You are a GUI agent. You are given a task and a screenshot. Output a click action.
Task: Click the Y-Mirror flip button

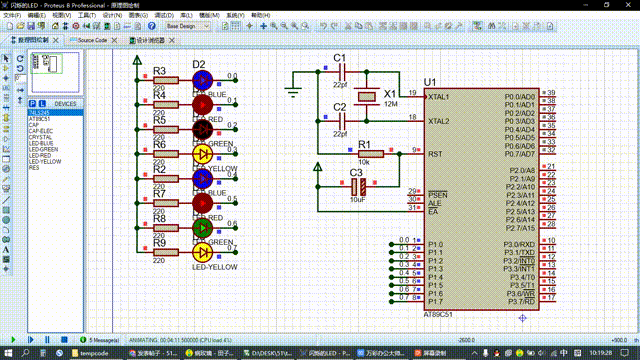pyautogui.click(x=20, y=100)
